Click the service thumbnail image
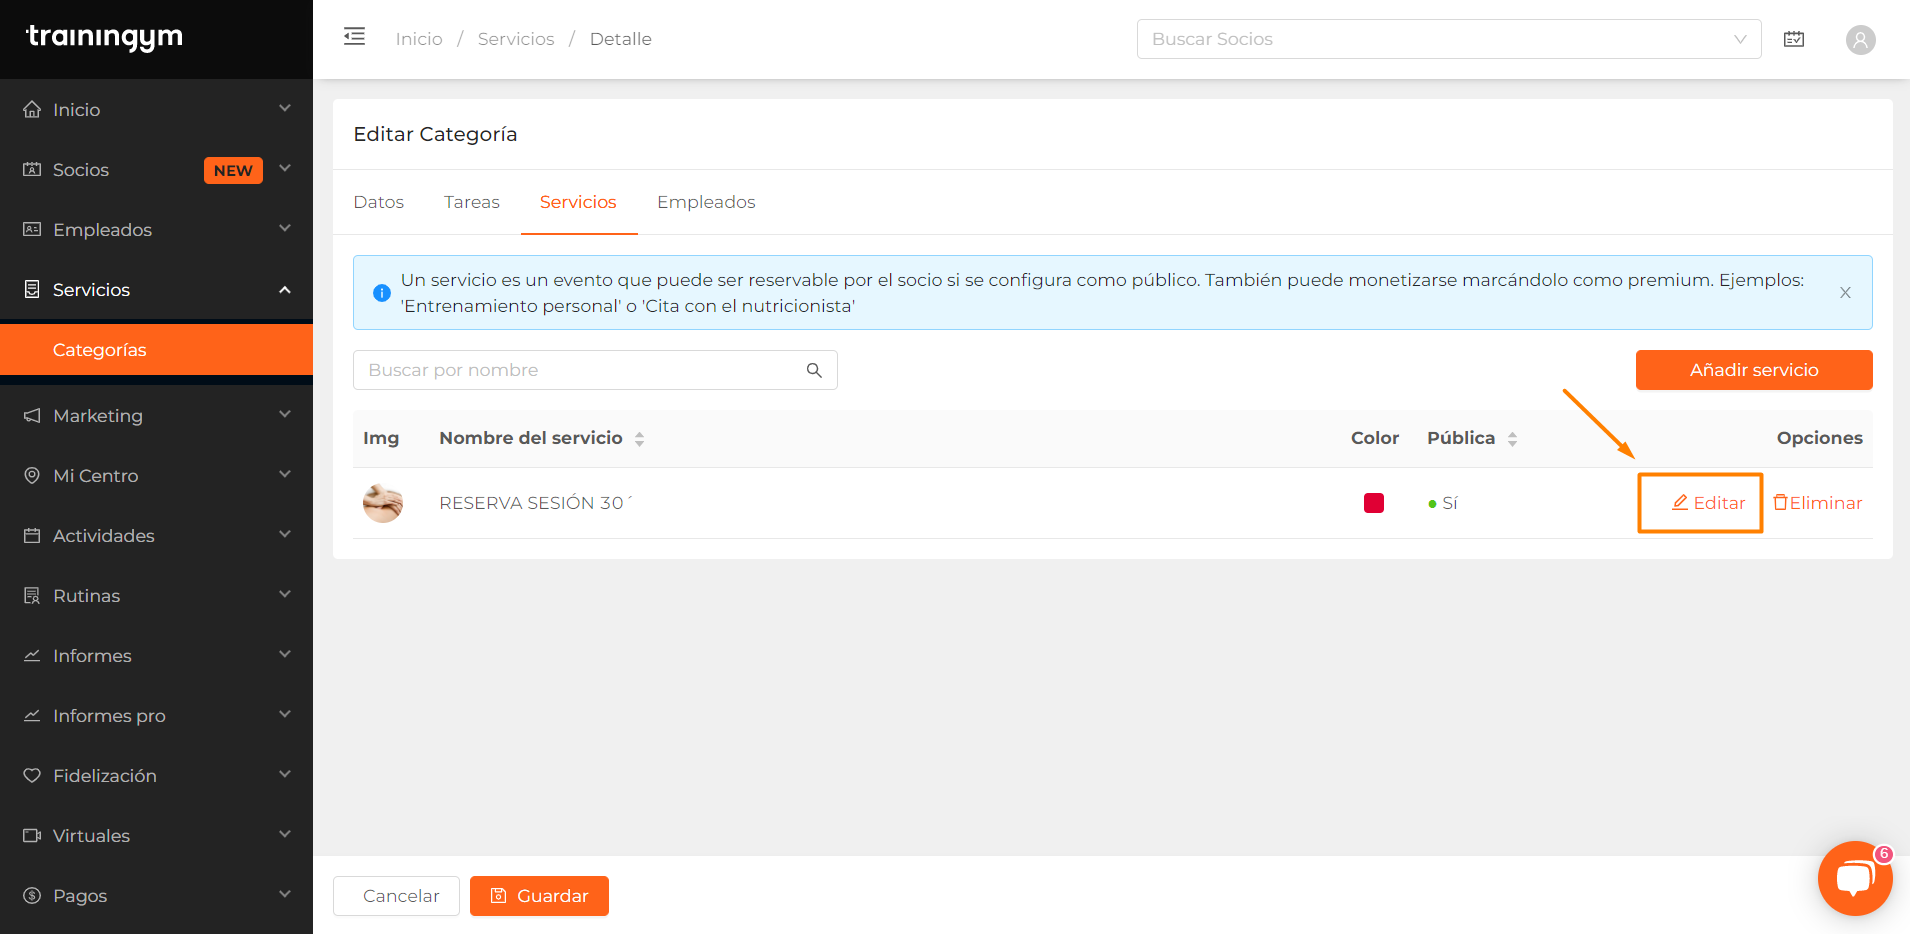Viewport: 1910px width, 934px height. [x=382, y=503]
